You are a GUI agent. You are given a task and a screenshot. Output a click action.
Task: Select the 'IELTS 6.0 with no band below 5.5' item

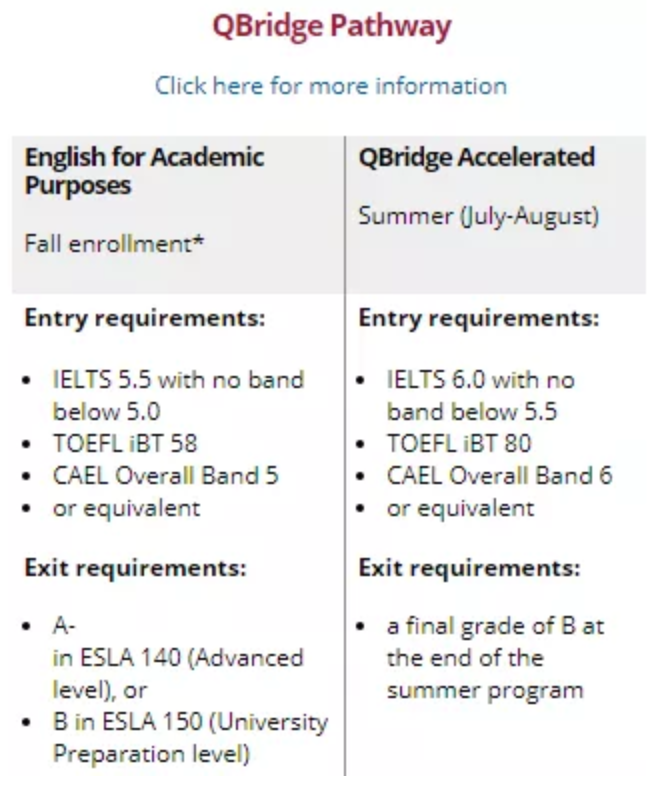(480, 395)
